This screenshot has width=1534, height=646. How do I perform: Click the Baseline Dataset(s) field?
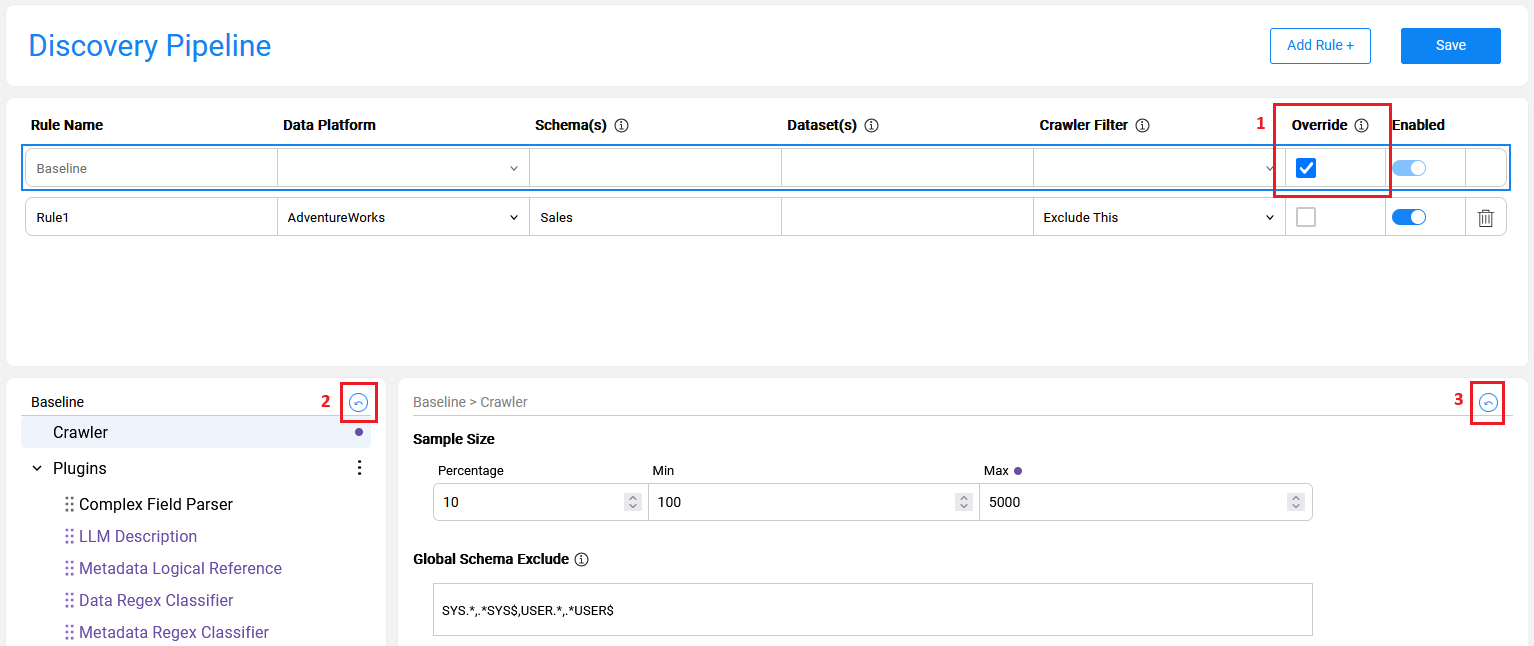tap(907, 168)
